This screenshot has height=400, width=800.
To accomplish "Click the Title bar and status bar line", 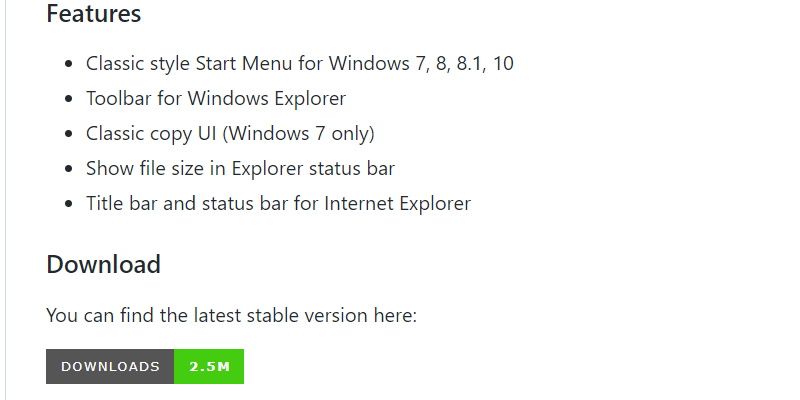I will (x=278, y=203).
